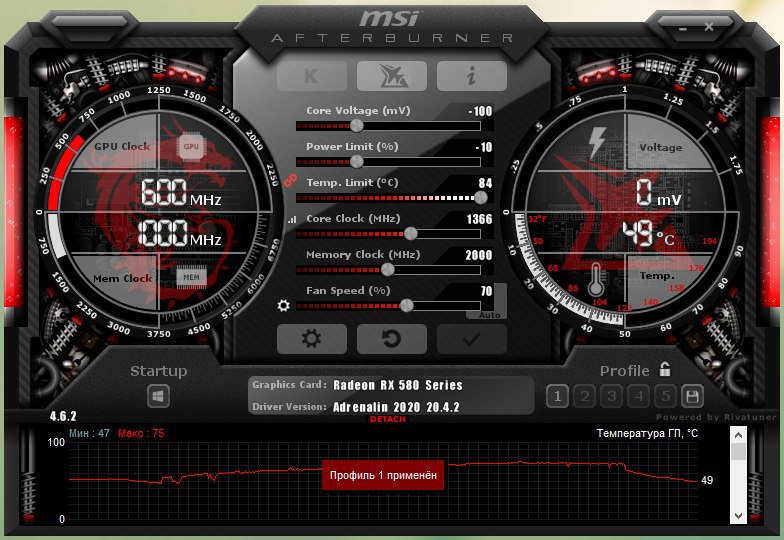Click the 49 °C temperature readout
The image size is (784, 540).
click(648, 234)
